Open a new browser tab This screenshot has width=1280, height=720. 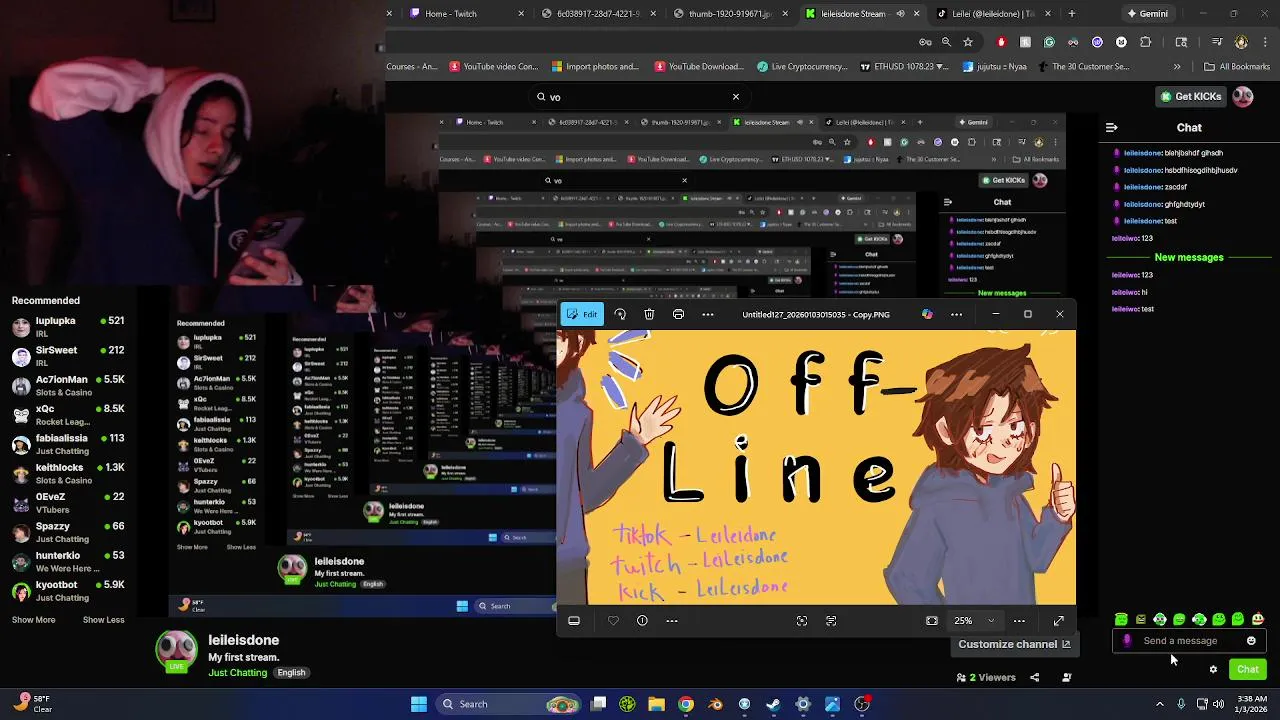pos(1071,14)
